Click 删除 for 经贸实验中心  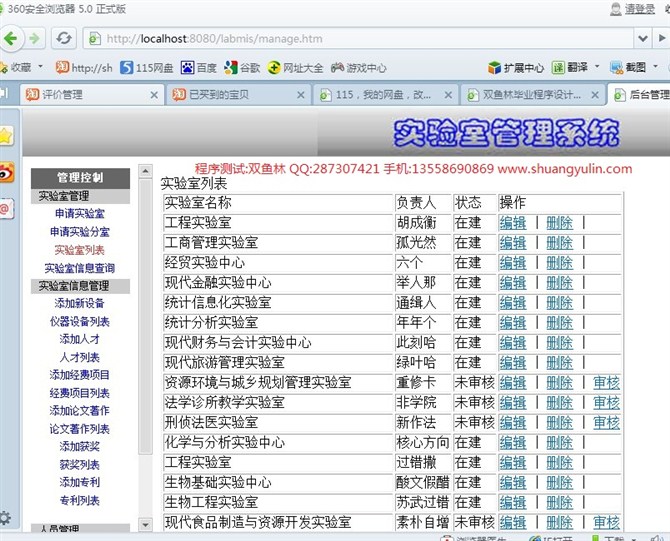[x=559, y=262]
